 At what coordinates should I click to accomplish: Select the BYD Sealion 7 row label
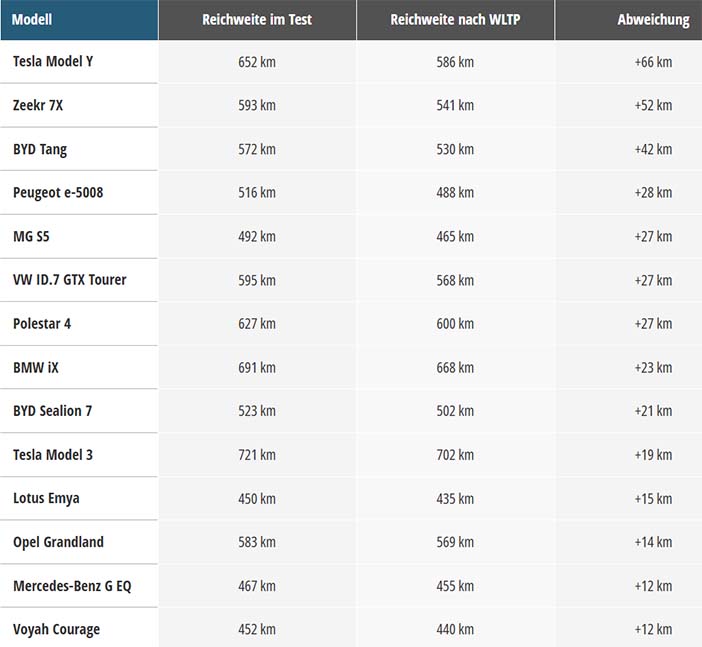(52, 411)
